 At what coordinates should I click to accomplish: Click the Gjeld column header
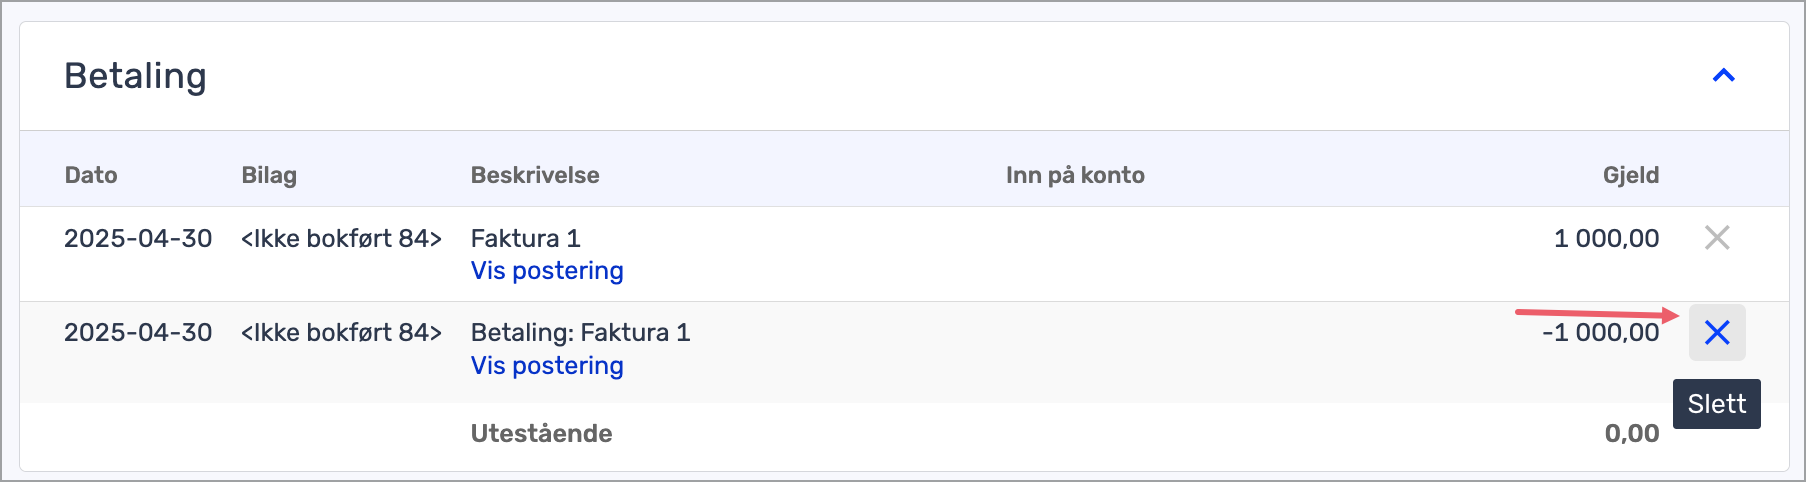pos(1631,175)
